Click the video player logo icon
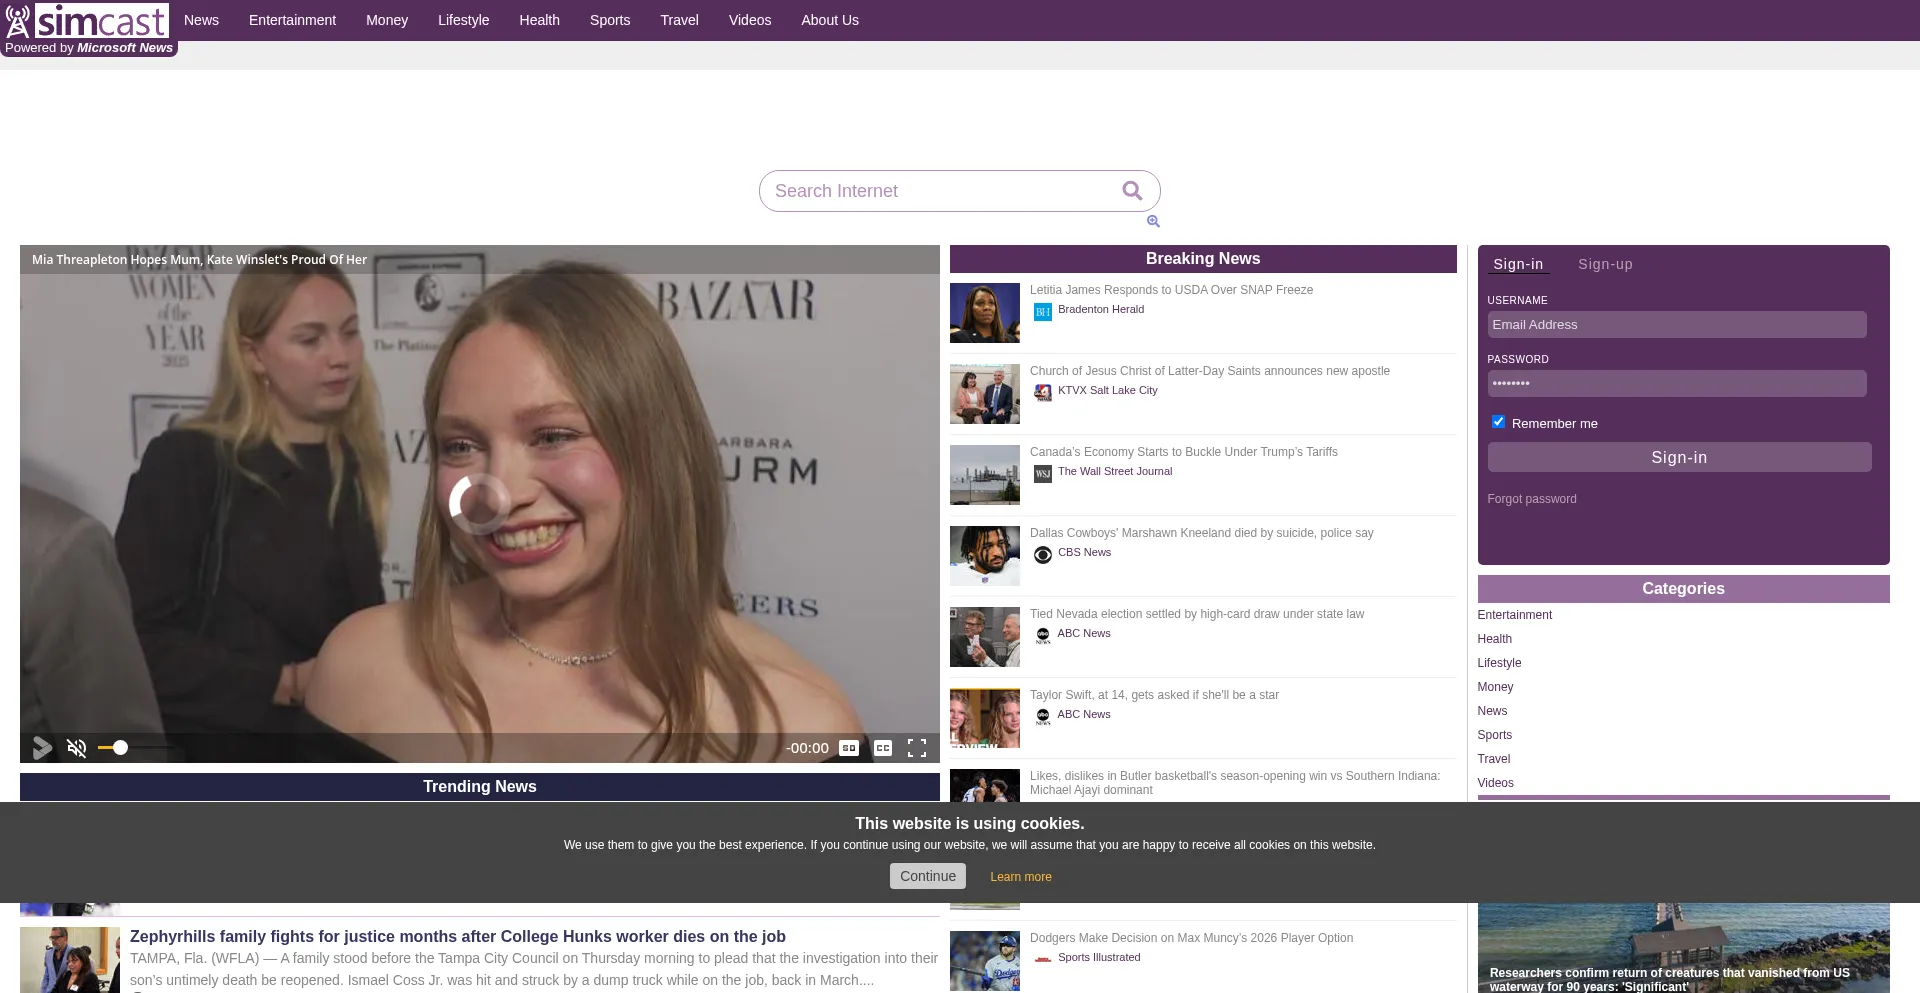 coord(42,748)
